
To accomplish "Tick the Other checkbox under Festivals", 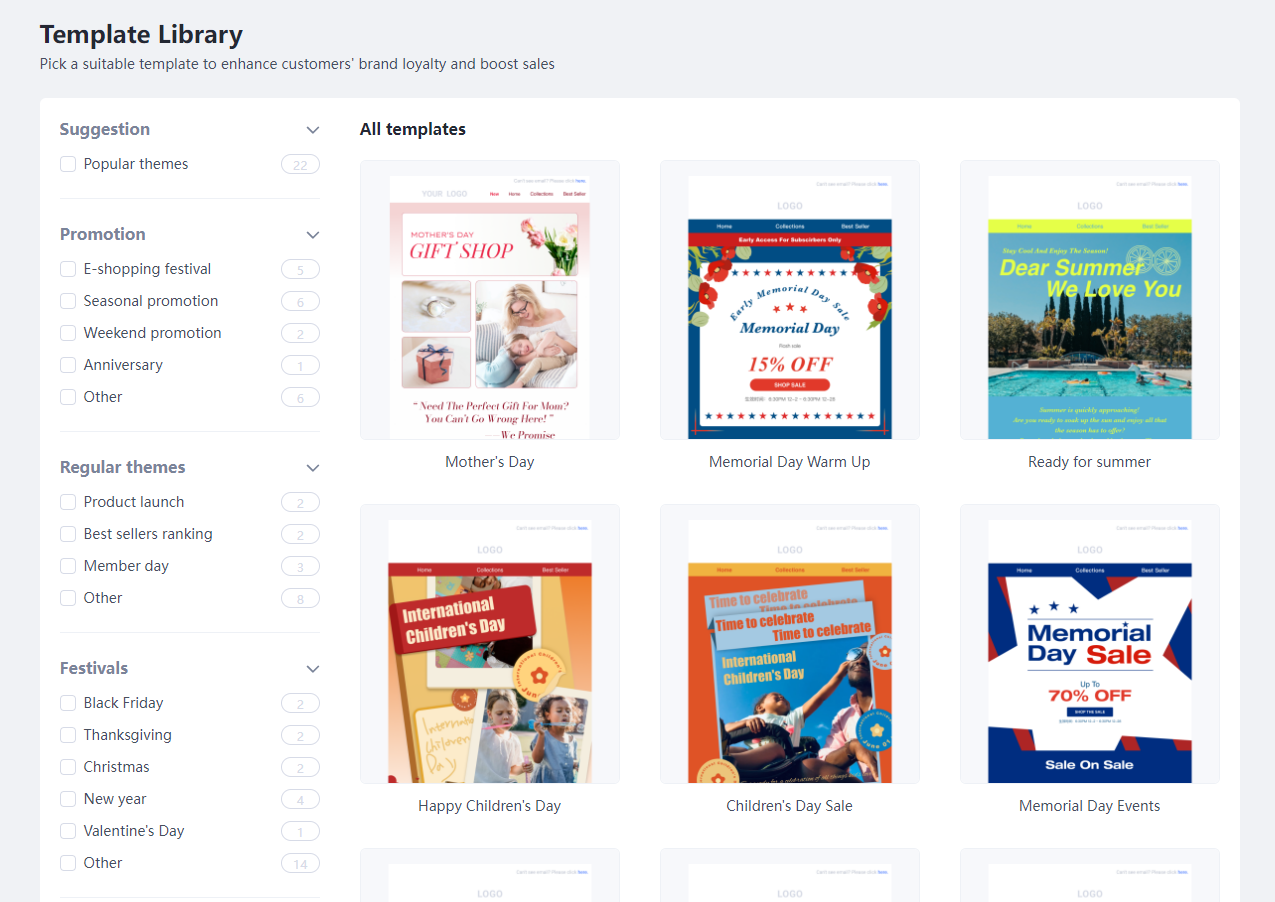I will click(68, 863).
